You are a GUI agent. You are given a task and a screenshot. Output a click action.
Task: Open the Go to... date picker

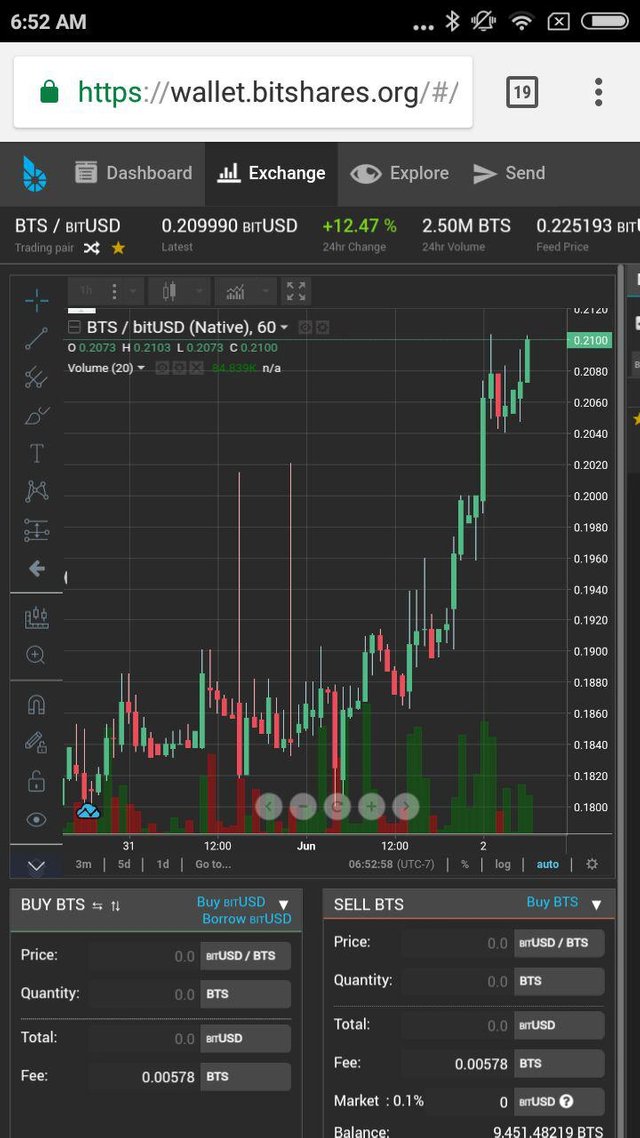(x=213, y=864)
